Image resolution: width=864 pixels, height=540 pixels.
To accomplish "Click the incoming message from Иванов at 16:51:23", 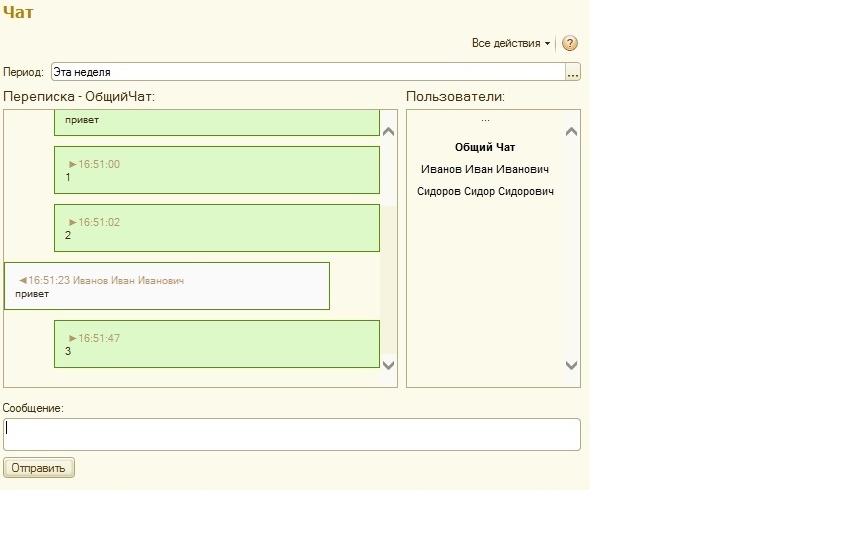I will [x=167, y=286].
